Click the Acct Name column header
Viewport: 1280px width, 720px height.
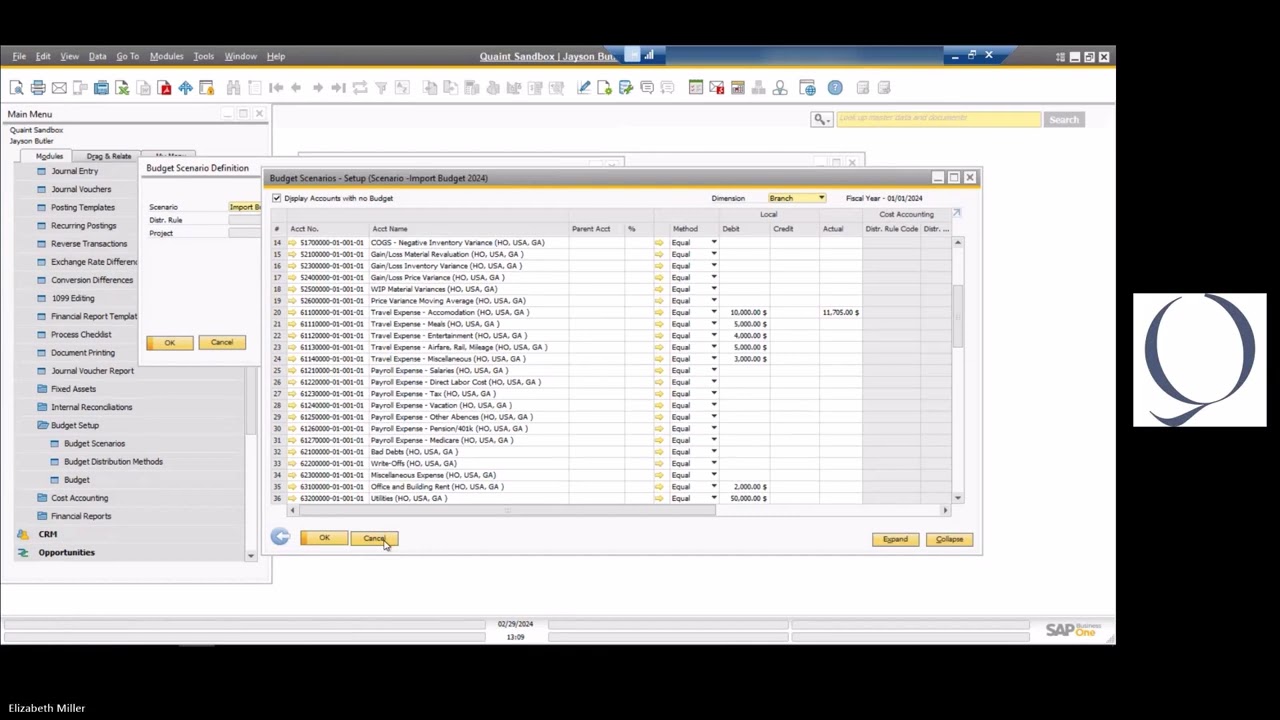390,229
